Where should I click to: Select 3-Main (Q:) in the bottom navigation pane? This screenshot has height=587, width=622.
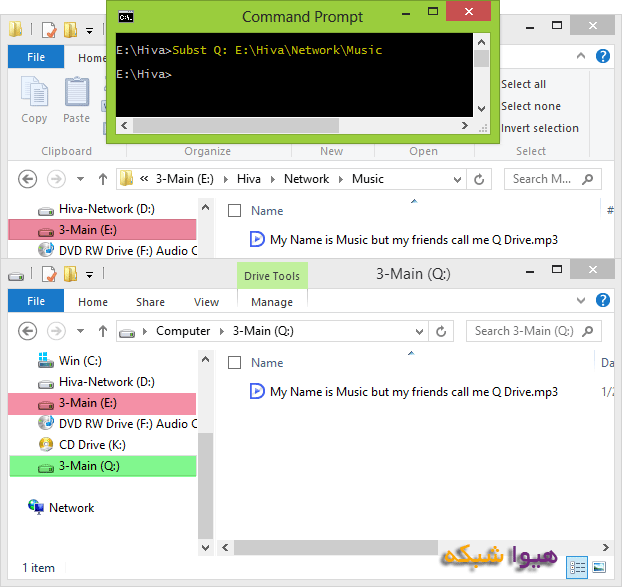(102, 466)
